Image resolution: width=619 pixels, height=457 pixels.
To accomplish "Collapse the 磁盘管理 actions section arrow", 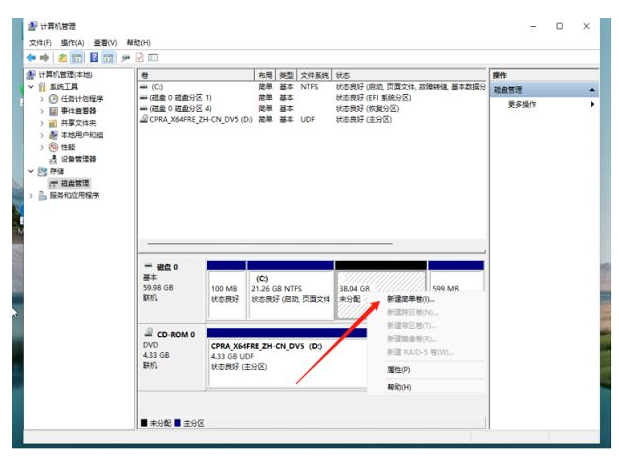I will tap(592, 90).
